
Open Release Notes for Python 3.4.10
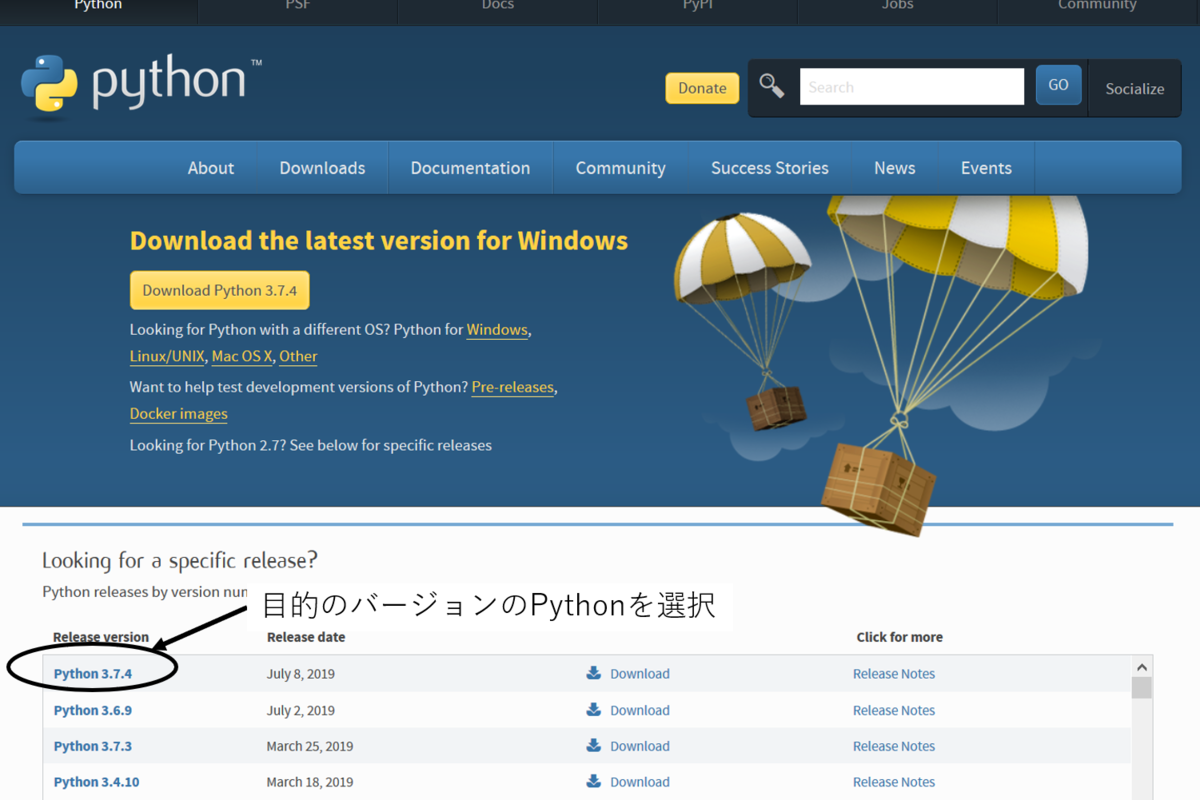click(894, 782)
